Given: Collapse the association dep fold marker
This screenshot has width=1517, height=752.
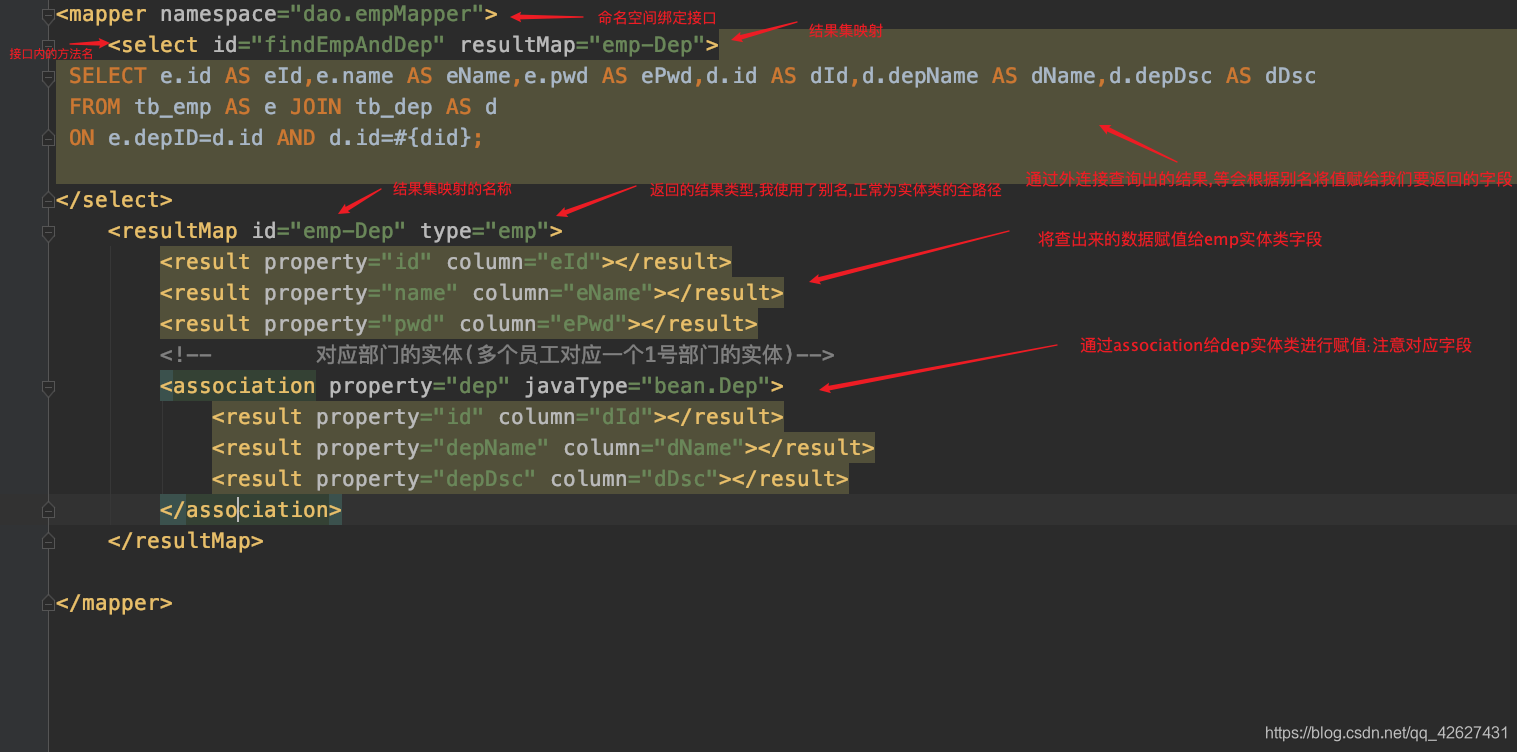Looking at the screenshot, I should tap(47, 386).
